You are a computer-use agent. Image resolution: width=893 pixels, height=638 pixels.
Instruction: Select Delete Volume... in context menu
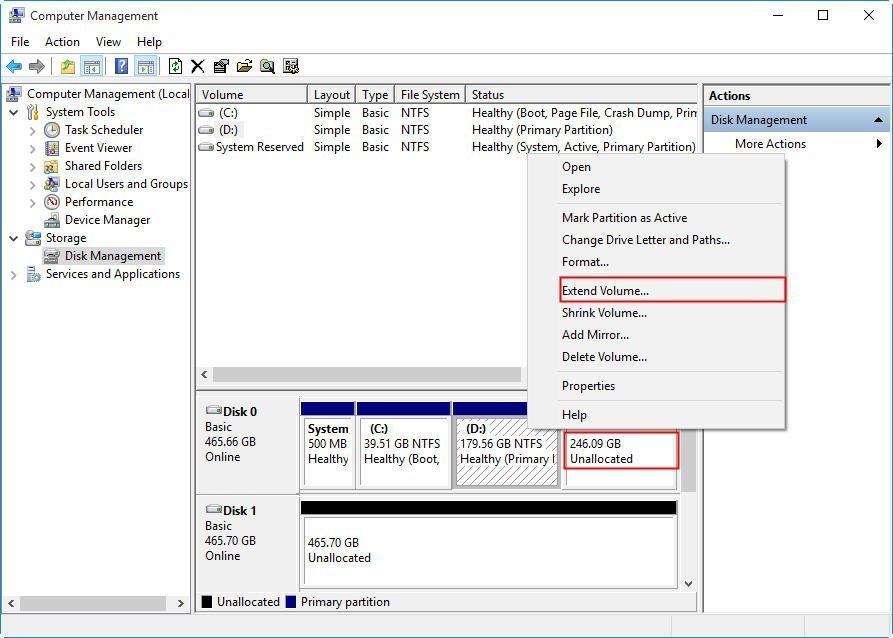[656, 357]
